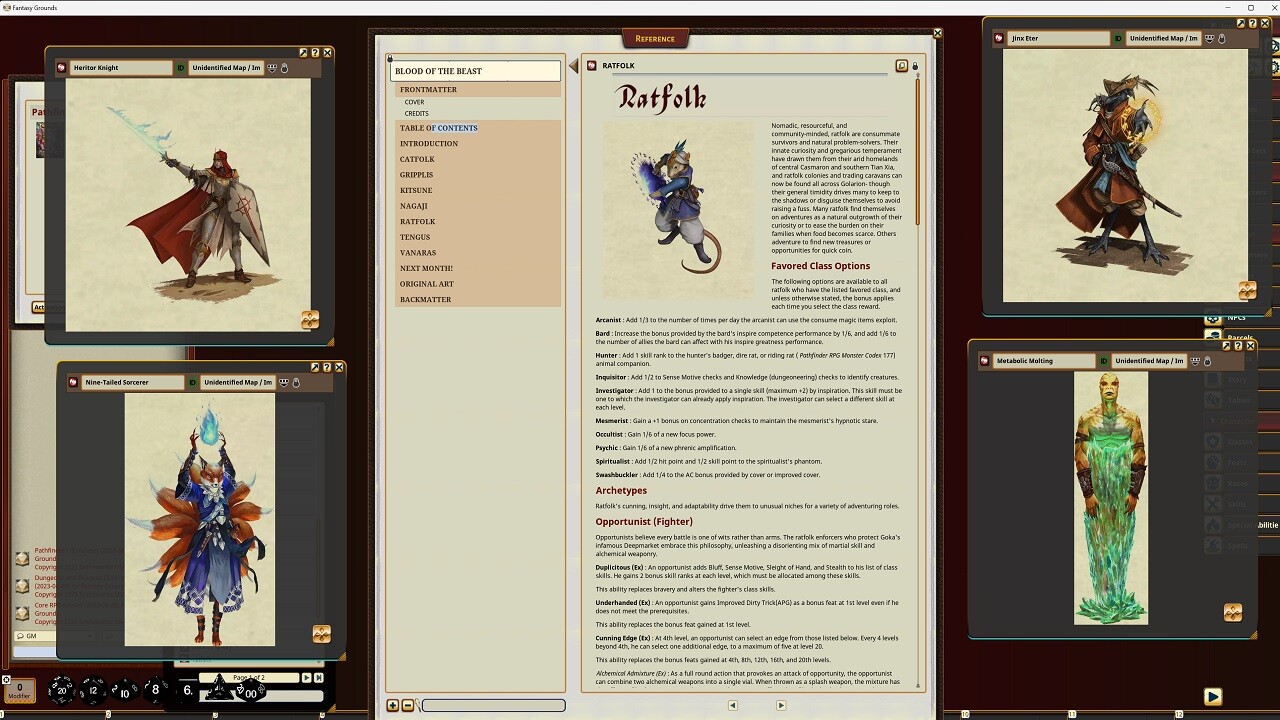Roll the black d20 die

point(60,690)
